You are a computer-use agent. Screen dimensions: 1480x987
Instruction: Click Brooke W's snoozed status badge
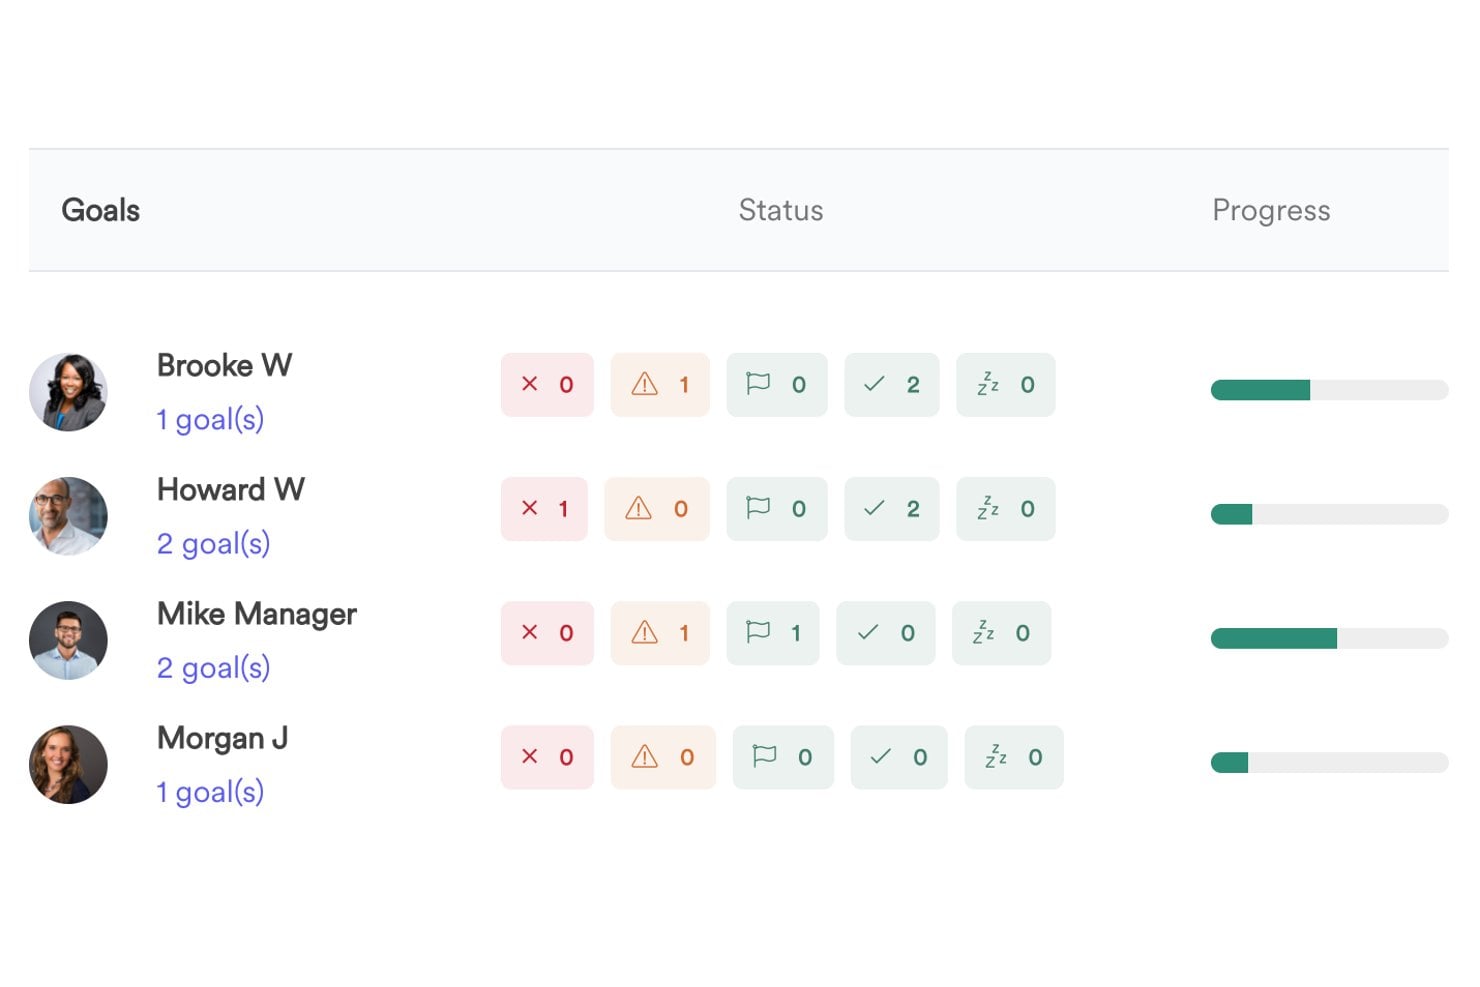1006,385
